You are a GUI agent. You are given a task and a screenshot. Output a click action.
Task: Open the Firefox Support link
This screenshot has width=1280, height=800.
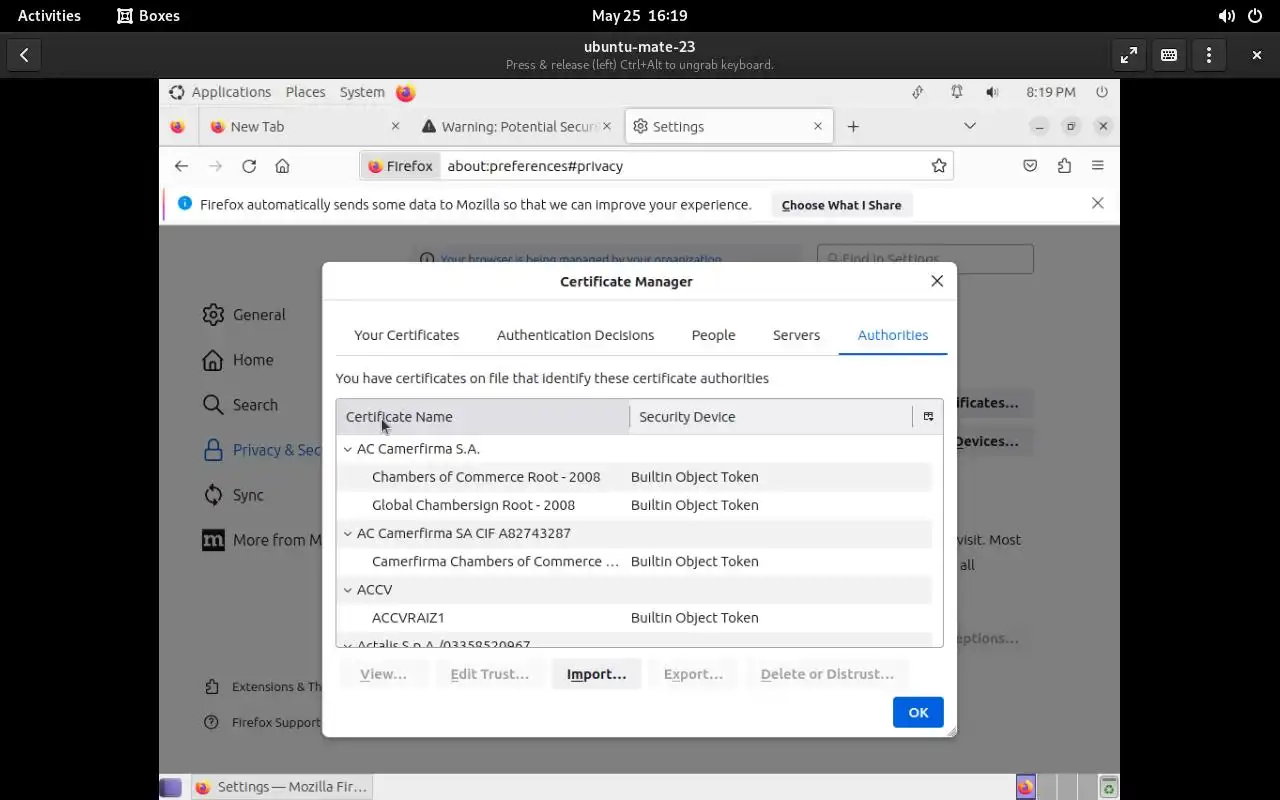pyautogui.click(x=262, y=722)
